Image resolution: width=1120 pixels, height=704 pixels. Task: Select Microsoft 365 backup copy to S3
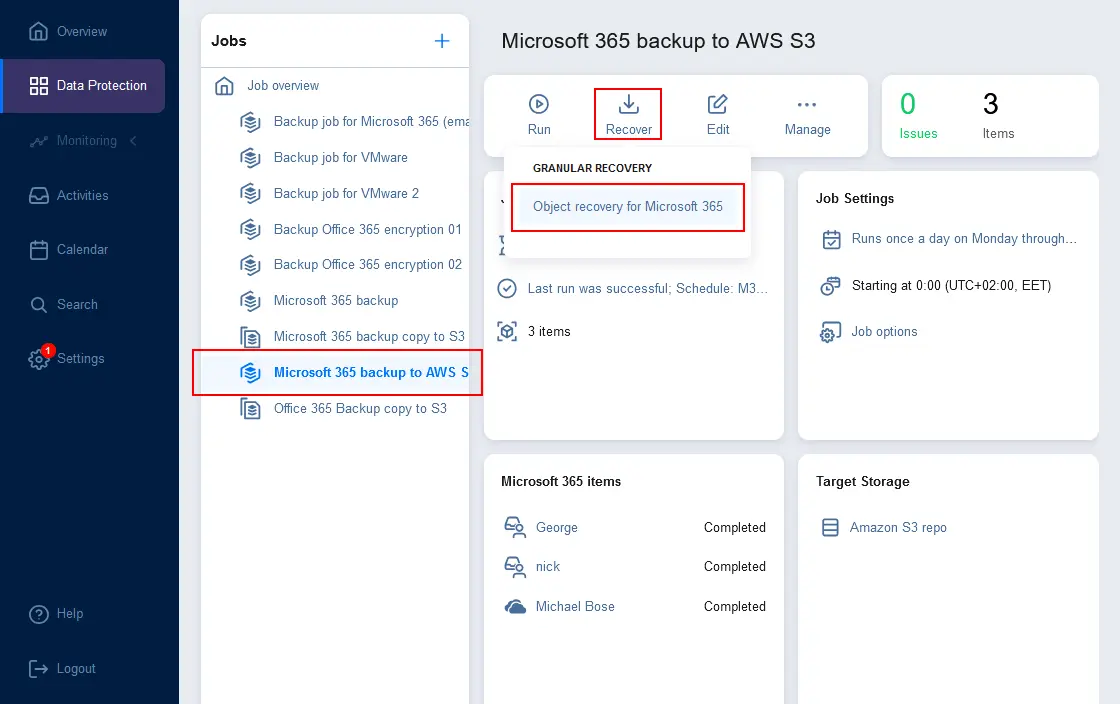[352, 336]
